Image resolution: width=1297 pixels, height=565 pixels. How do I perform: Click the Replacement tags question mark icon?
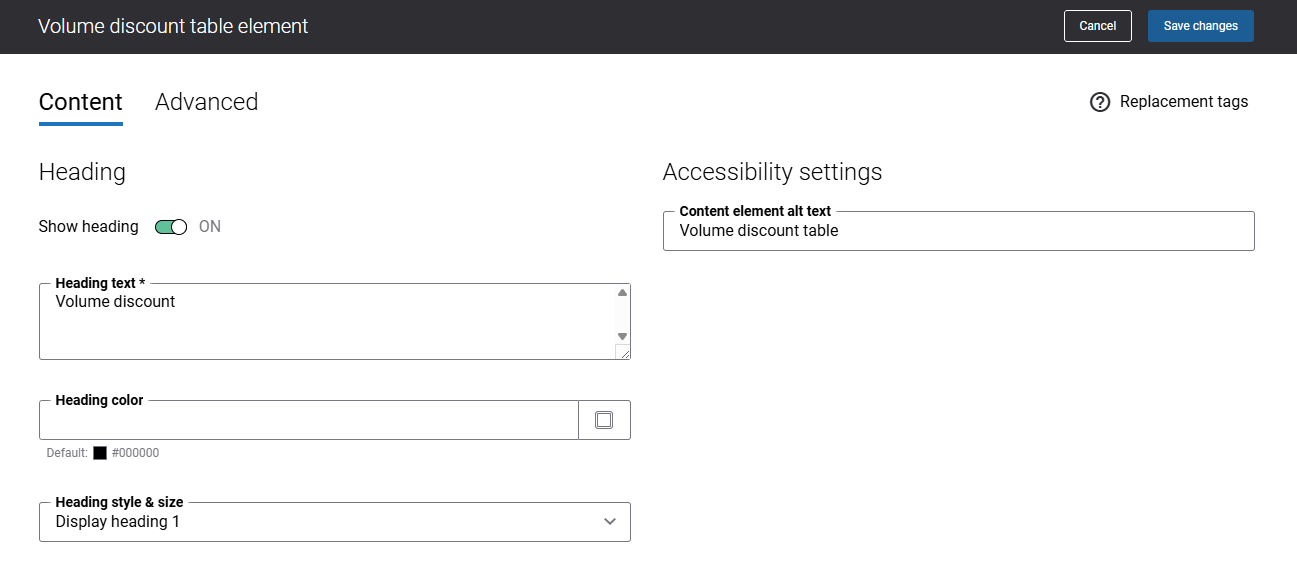coord(1100,102)
